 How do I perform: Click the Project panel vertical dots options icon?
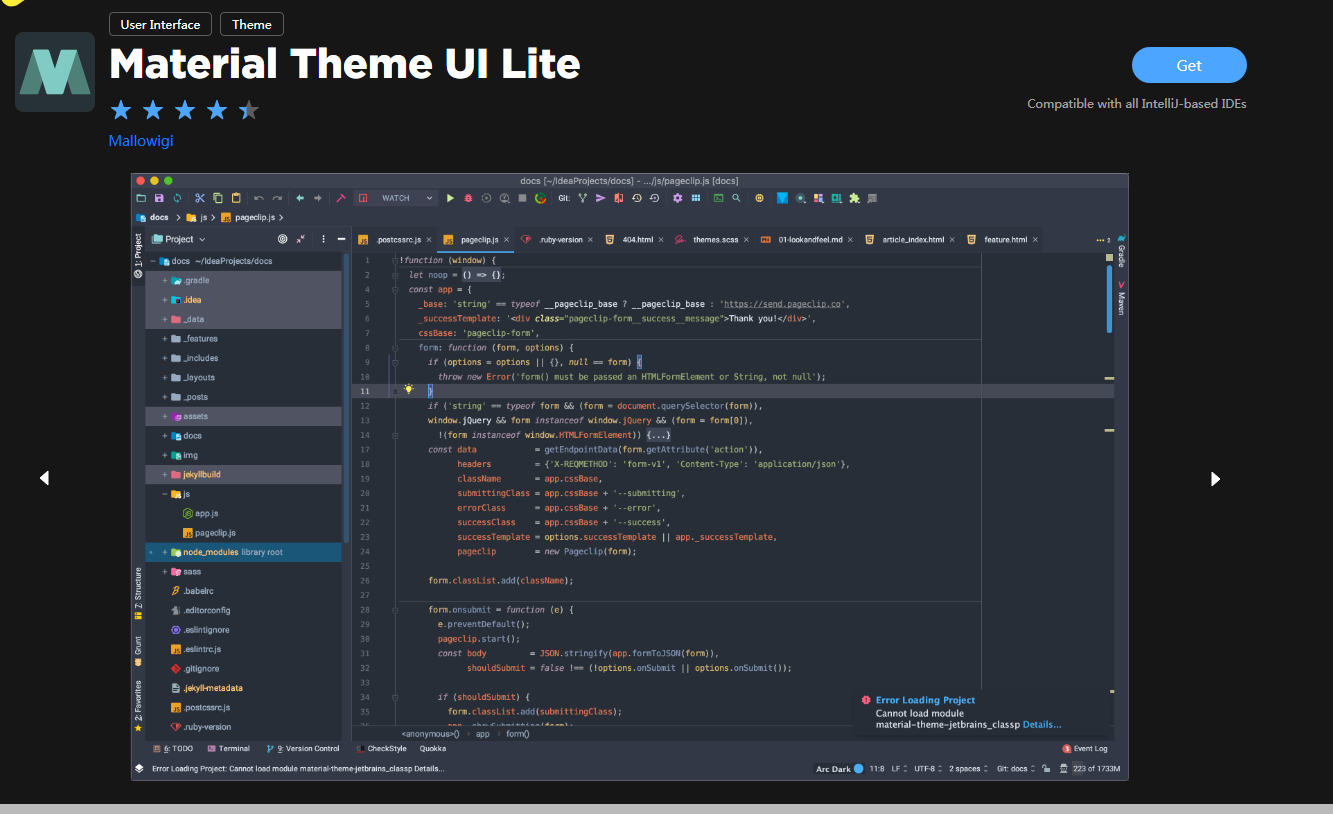coord(323,239)
